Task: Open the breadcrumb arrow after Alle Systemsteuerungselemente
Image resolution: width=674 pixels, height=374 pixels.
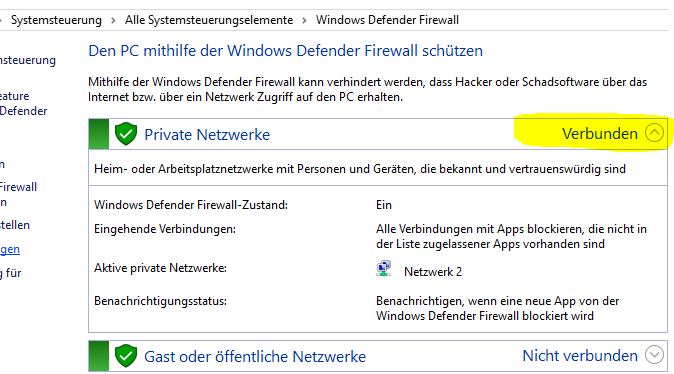Action: (304, 20)
